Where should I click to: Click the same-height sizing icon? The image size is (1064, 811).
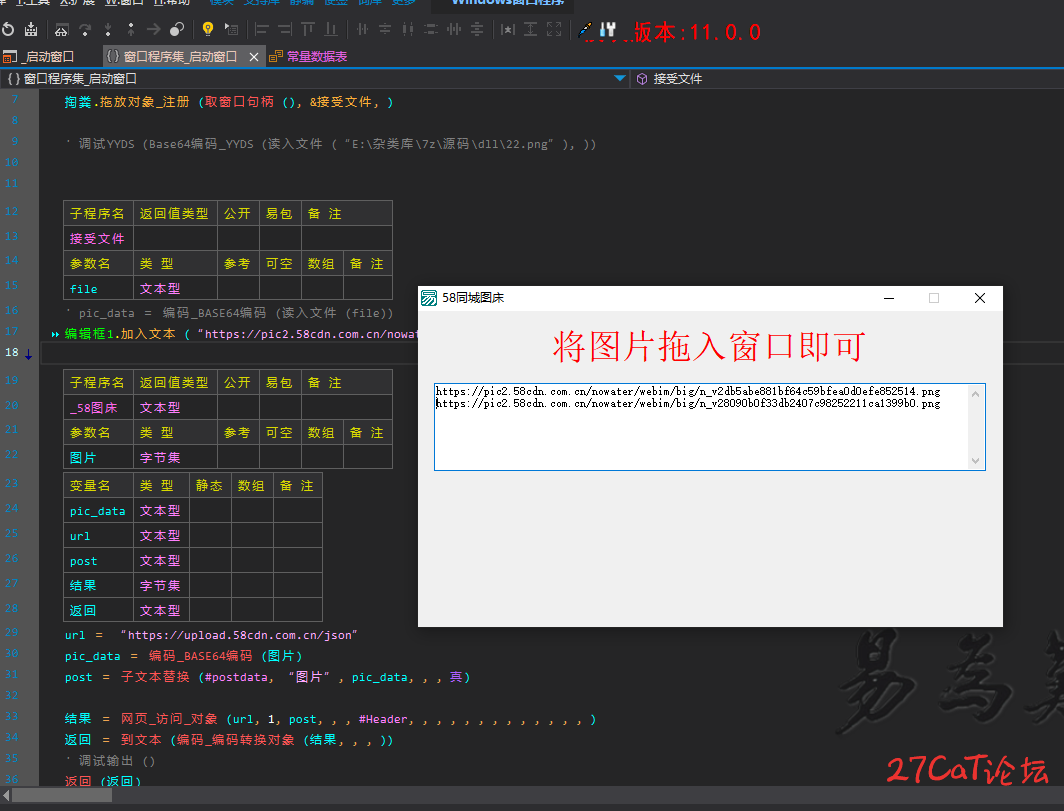pyautogui.click(x=408, y=29)
